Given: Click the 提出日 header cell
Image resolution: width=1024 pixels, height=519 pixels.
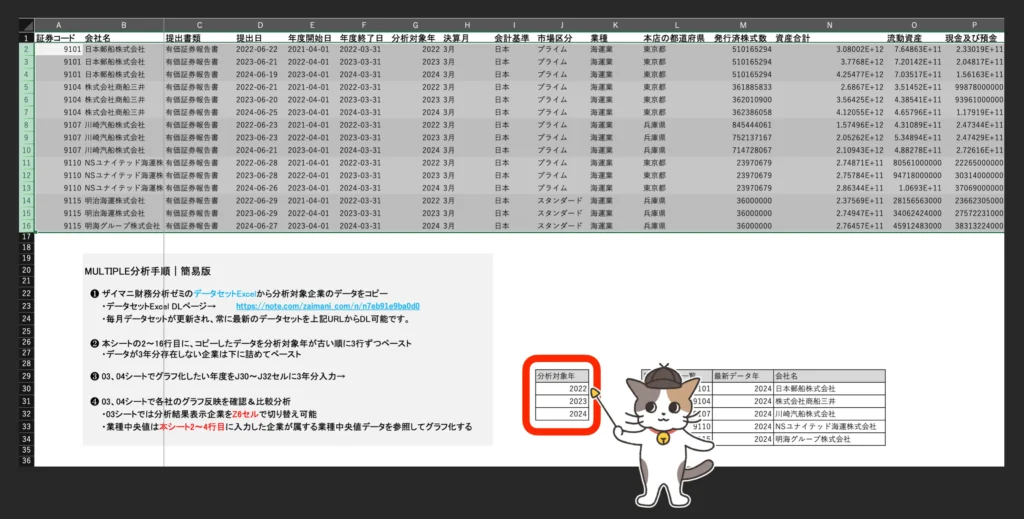Looking at the screenshot, I should (261, 39).
